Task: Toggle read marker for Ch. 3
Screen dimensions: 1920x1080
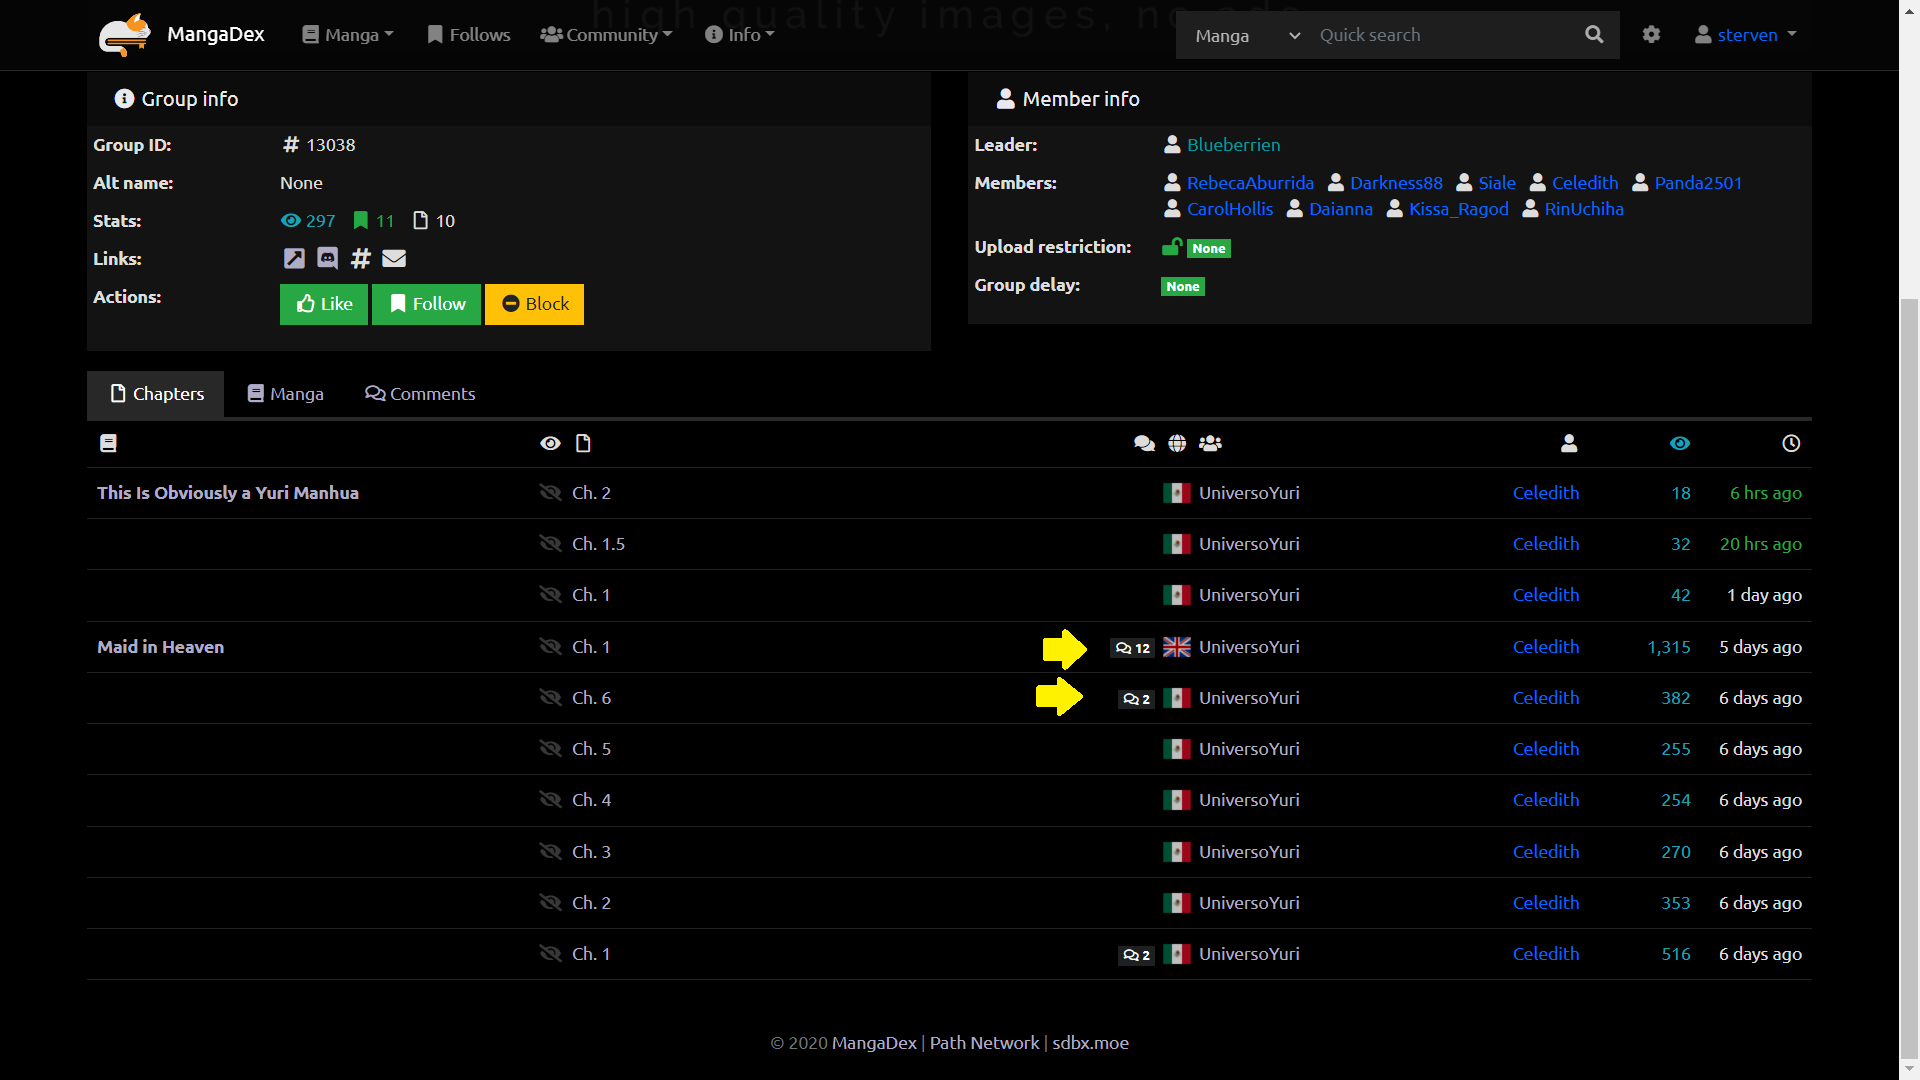Action: 550,852
